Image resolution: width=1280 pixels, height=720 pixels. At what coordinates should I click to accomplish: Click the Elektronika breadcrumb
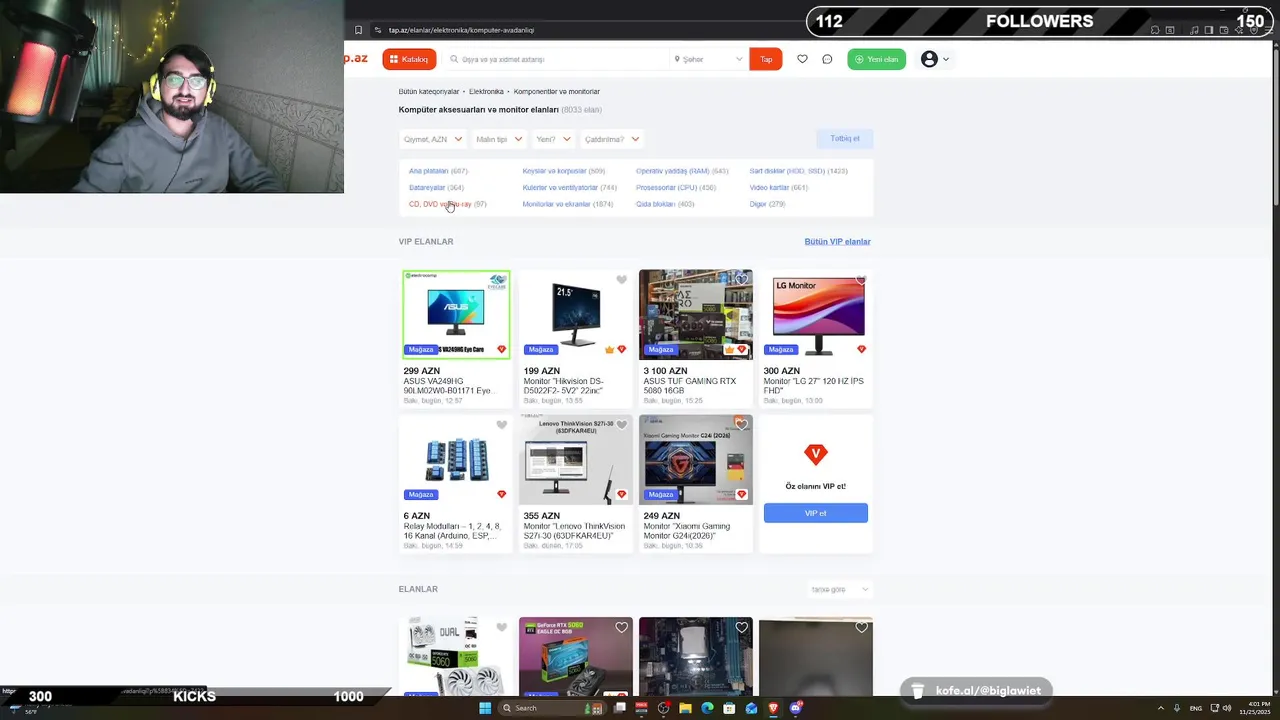tap(486, 91)
